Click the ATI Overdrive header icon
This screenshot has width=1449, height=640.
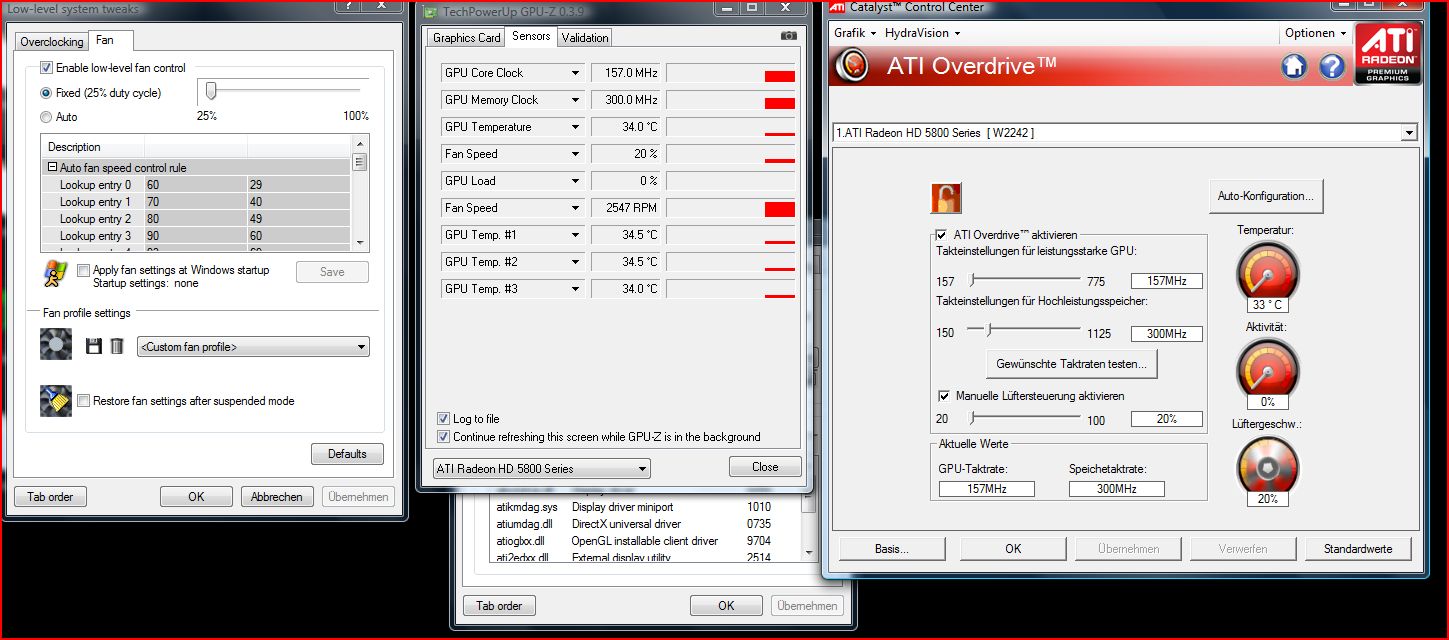tap(853, 67)
